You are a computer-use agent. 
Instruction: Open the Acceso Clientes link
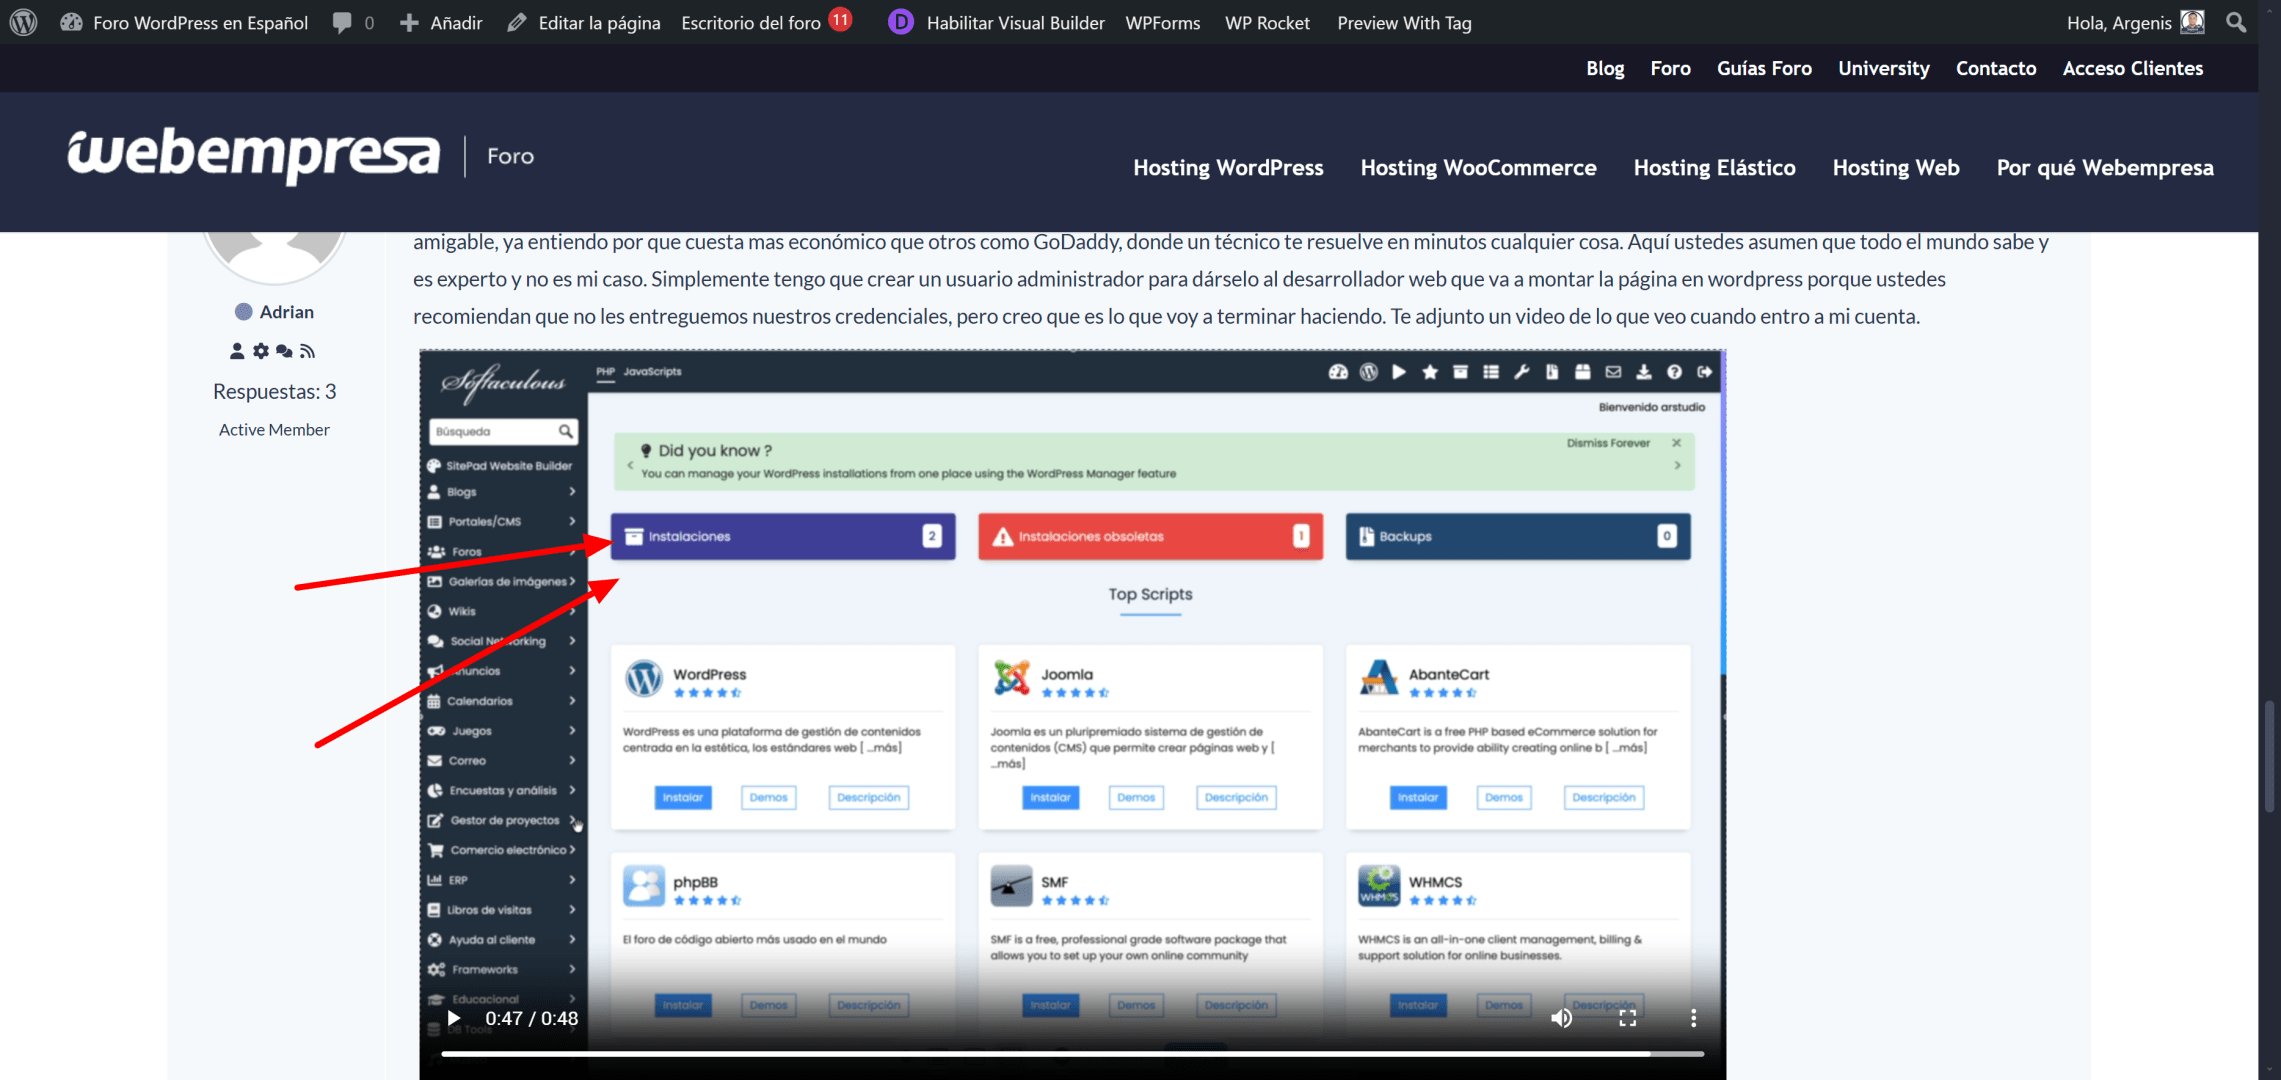[x=2132, y=68]
